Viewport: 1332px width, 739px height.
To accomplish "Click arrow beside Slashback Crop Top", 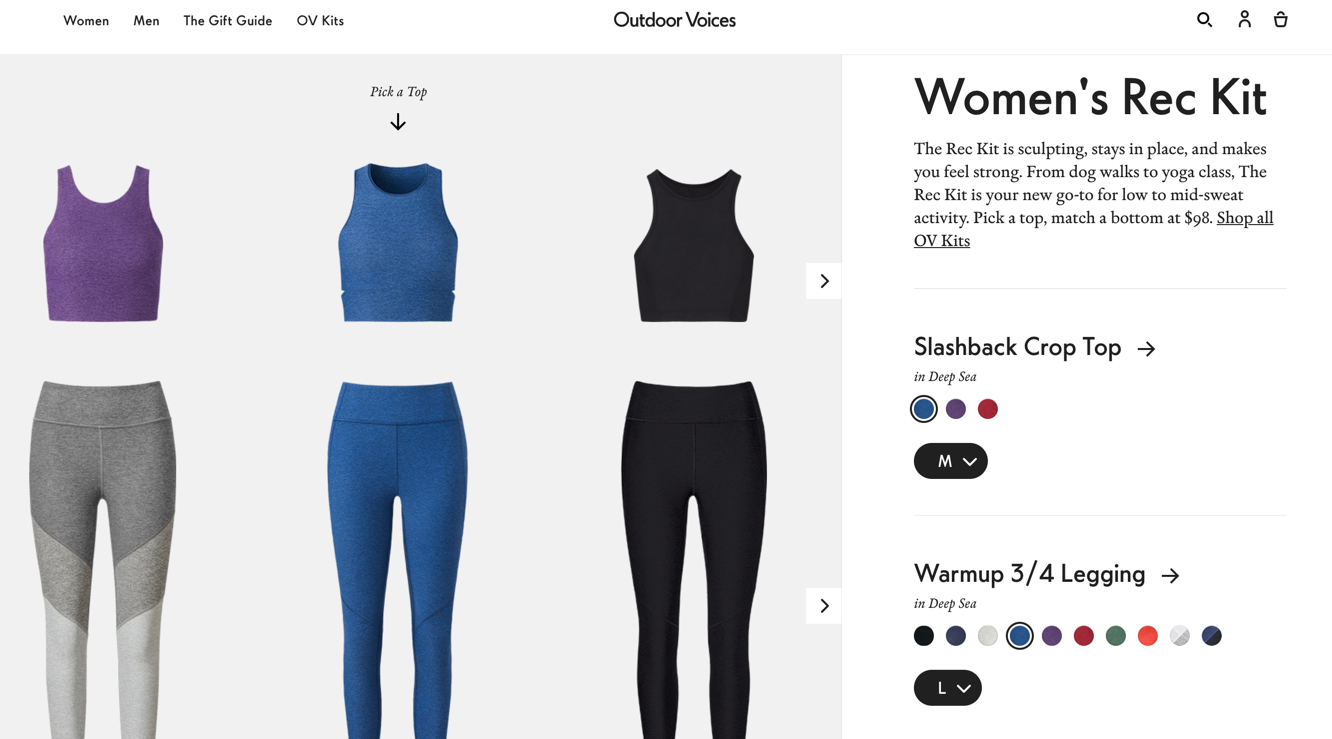I will (1146, 349).
